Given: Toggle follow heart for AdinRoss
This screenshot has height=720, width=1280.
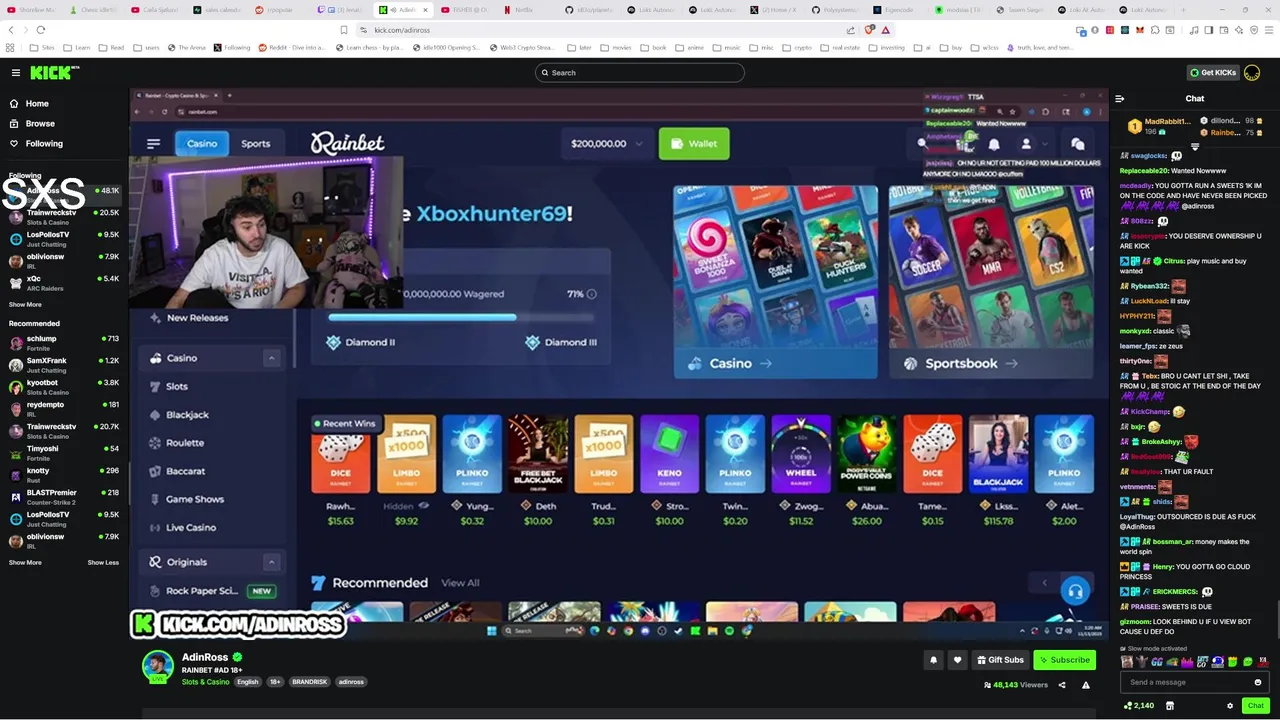Looking at the screenshot, I should tap(957, 660).
